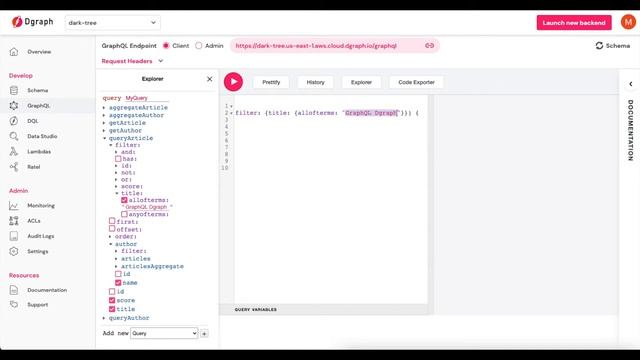Click the Prettify button
This screenshot has width=640, height=360.
coord(271,82)
